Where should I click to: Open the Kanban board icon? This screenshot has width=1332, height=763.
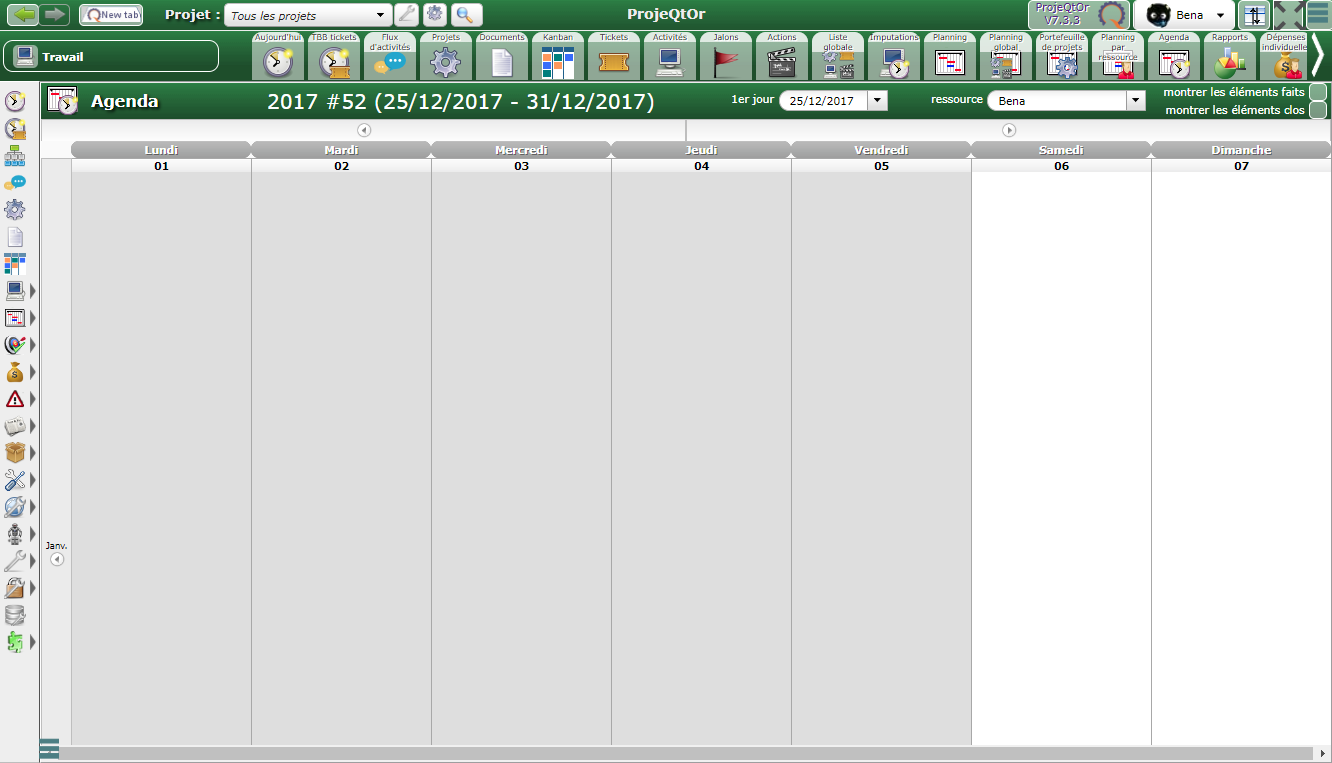pyautogui.click(x=558, y=62)
